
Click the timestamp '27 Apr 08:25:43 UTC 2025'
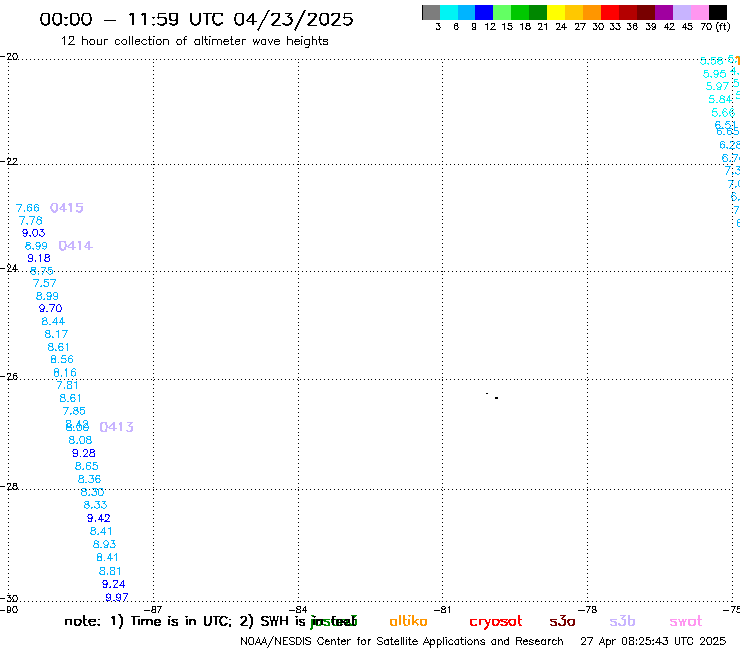pos(653,642)
